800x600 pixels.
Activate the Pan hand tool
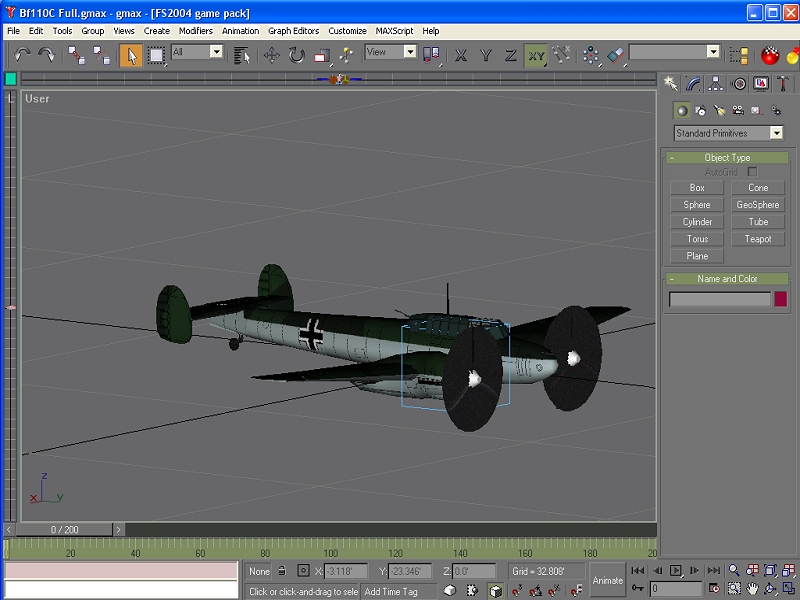point(753,589)
